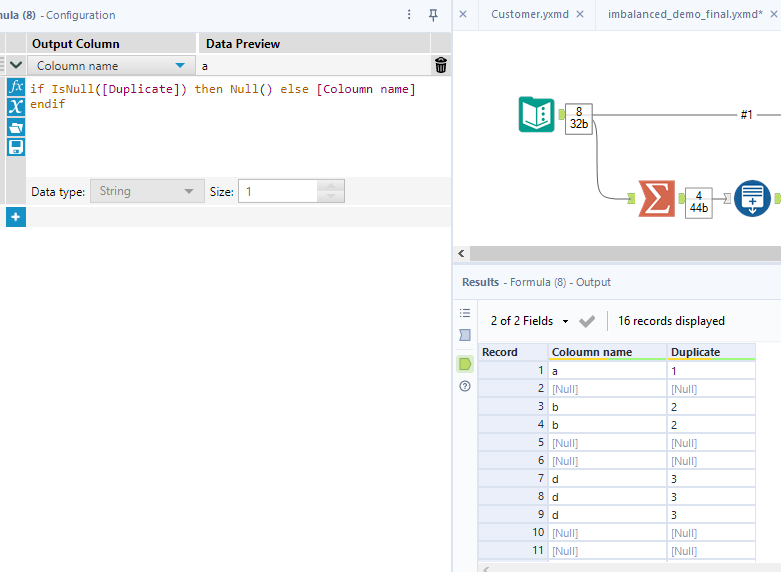
Task: Open the Coloumn name output column dropdown
Action: coord(180,66)
